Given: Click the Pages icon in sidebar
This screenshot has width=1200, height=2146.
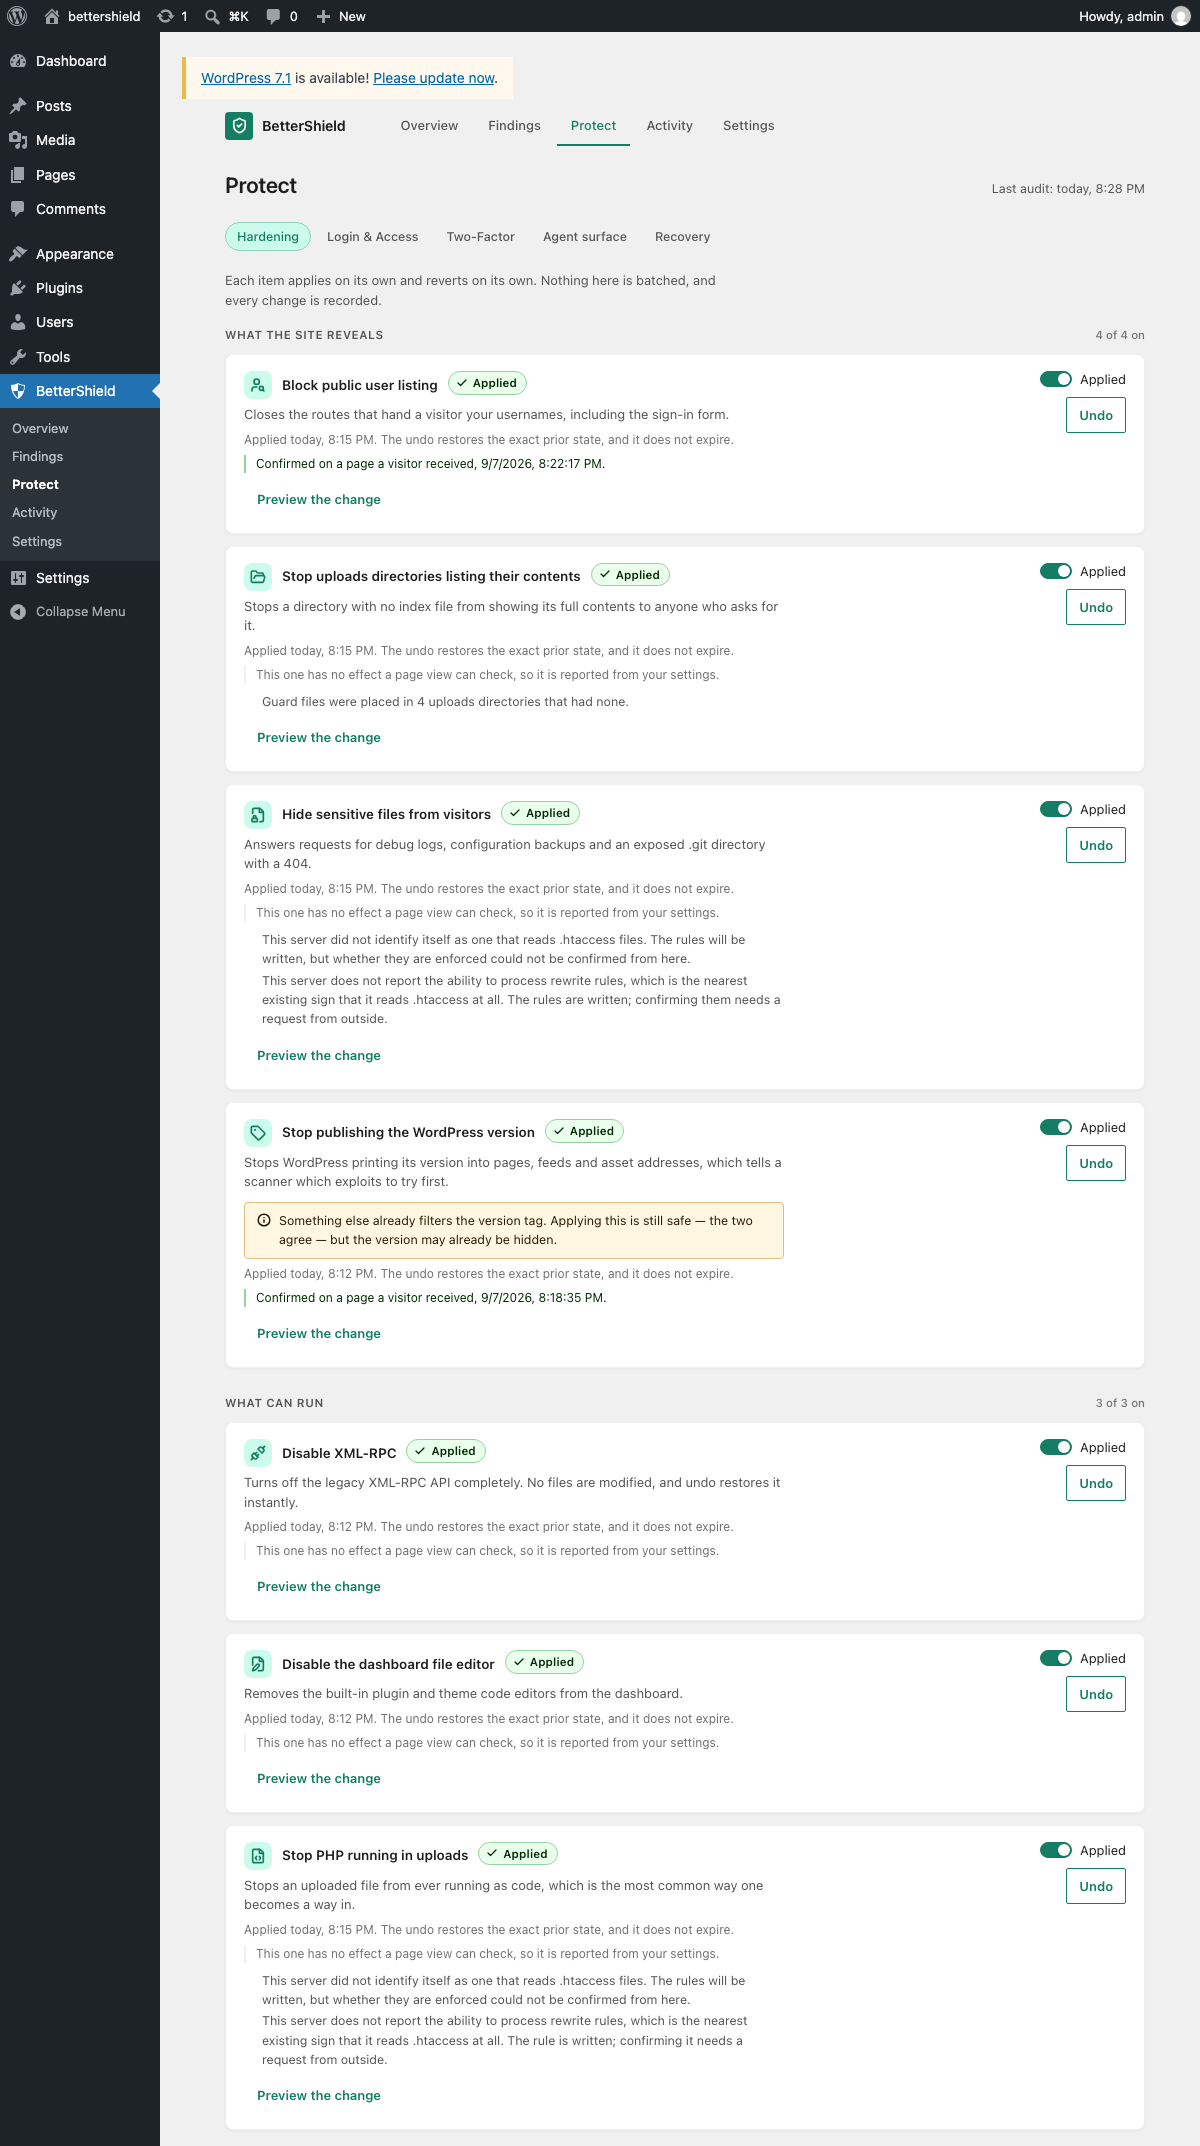Looking at the screenshot, I should point(18,175).
